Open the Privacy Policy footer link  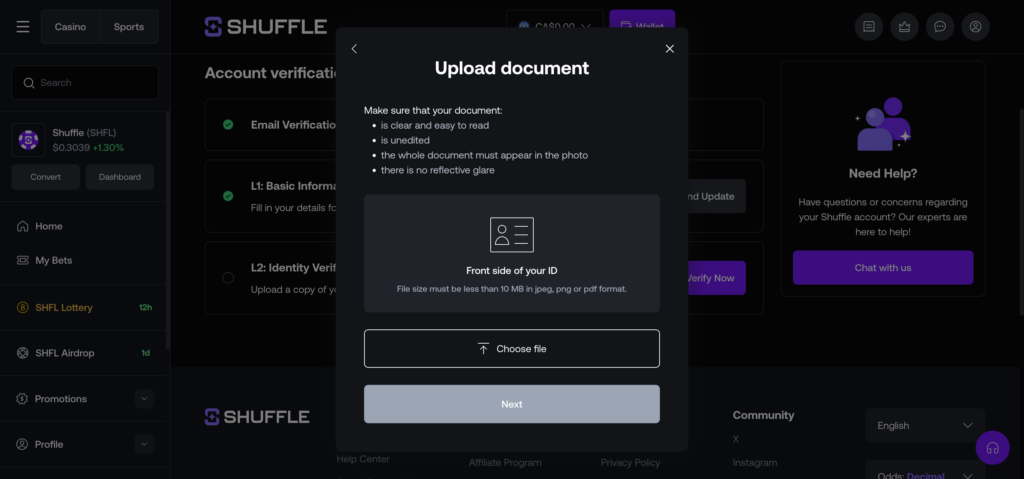tap(630, 463)
